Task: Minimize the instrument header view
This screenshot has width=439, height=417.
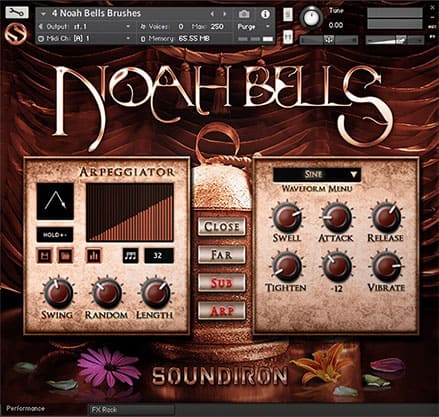Action: tap(433, 17)
